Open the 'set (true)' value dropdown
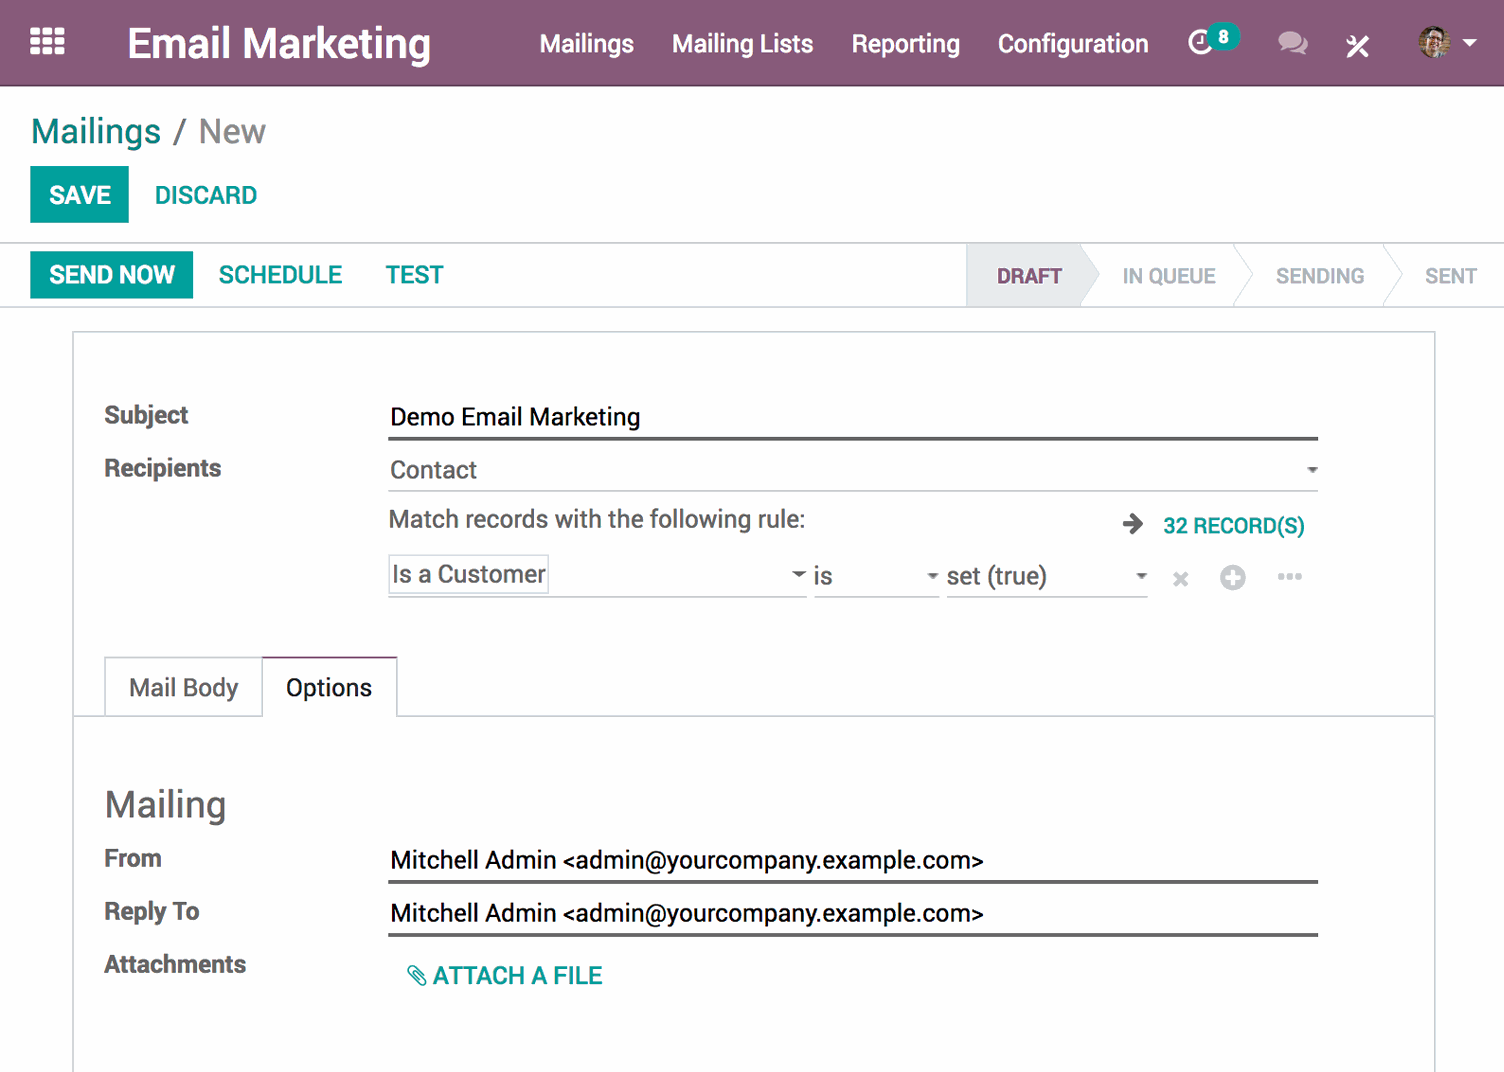Screen dimensions: 1504x1072 pyautogui.click(x=1140, y=576)
